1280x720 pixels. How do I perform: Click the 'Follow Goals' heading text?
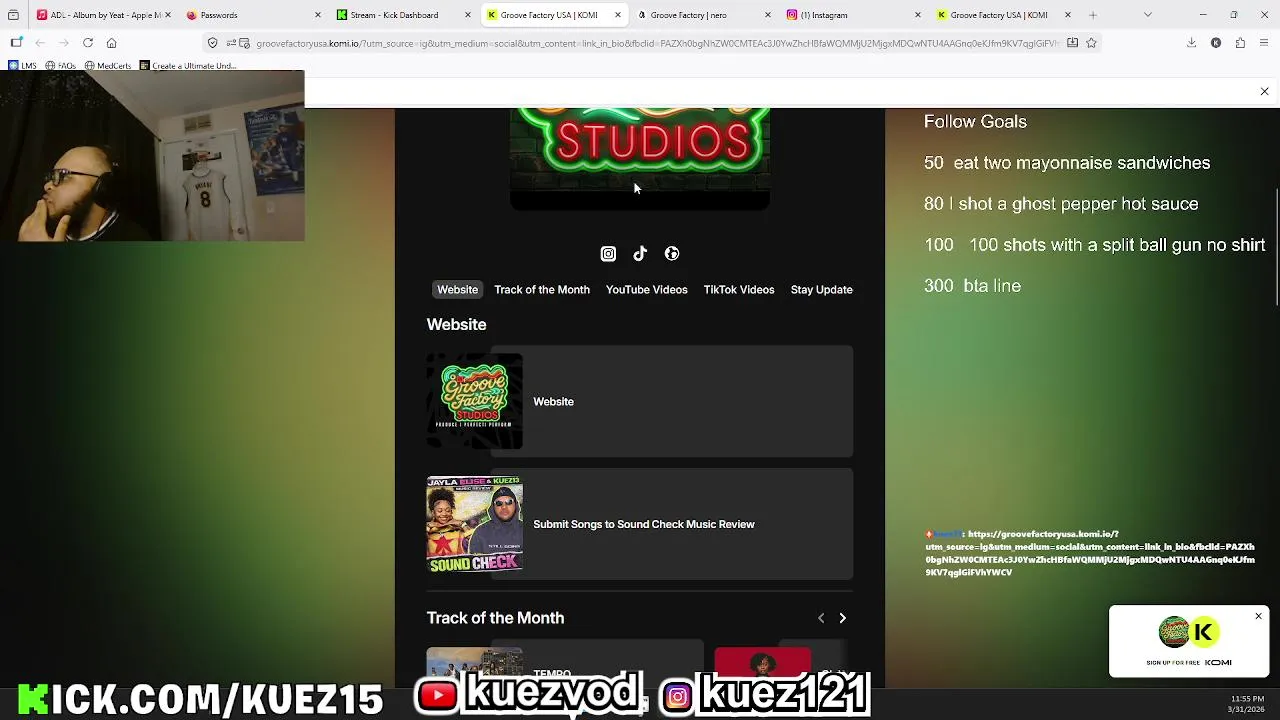(975, 121)
